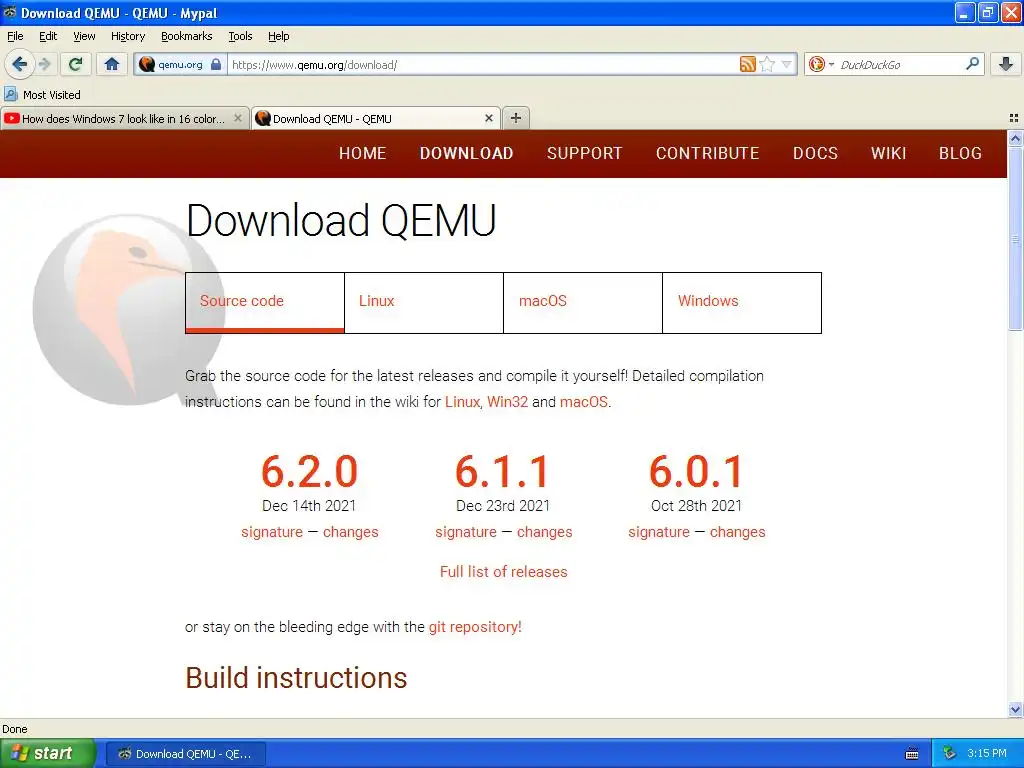Switch to the macOS download tab
1024x768 pixels.
(583, 302)
